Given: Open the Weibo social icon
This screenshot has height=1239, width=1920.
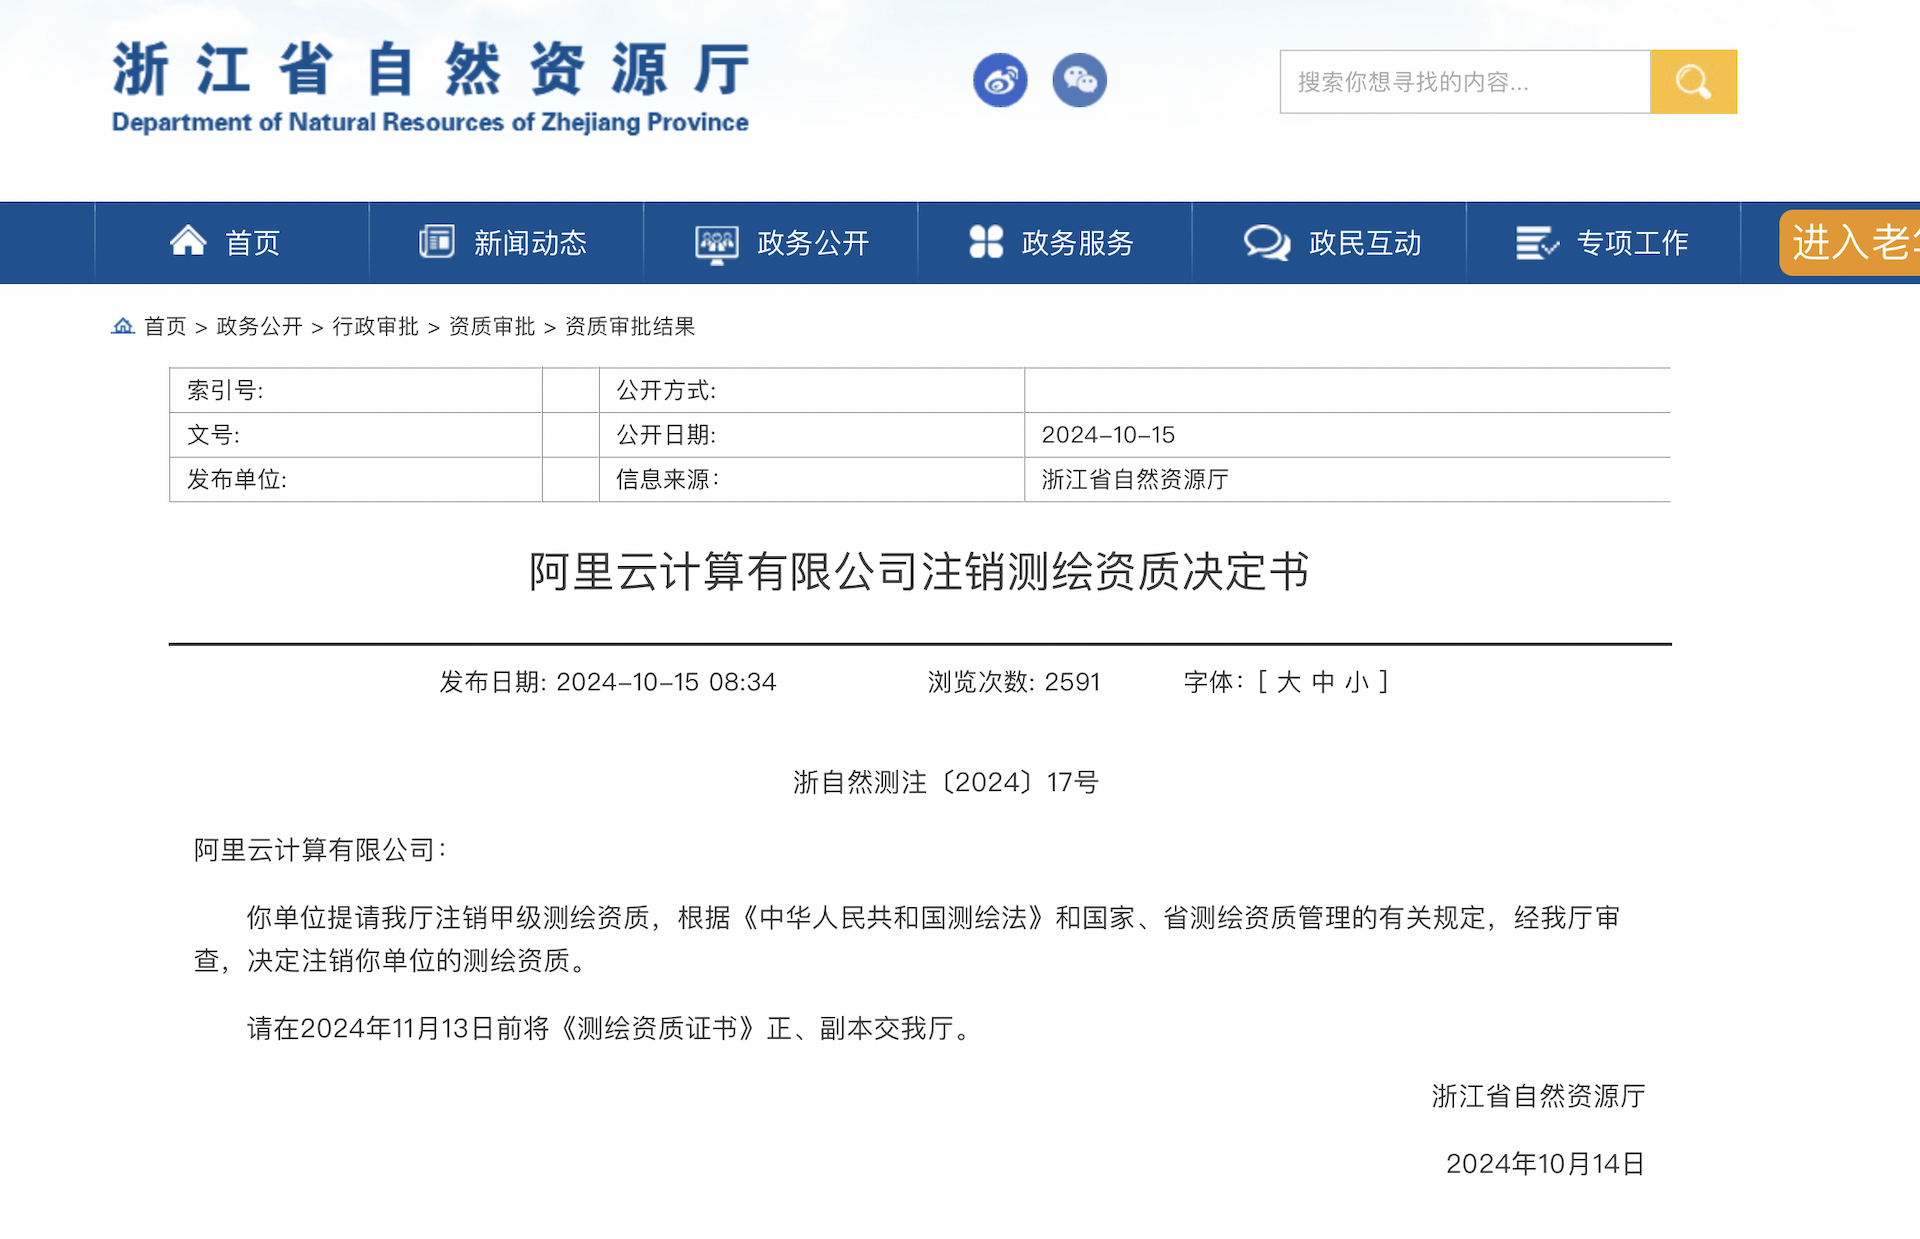Looking at the screenshot, I should click(1000, 81).
